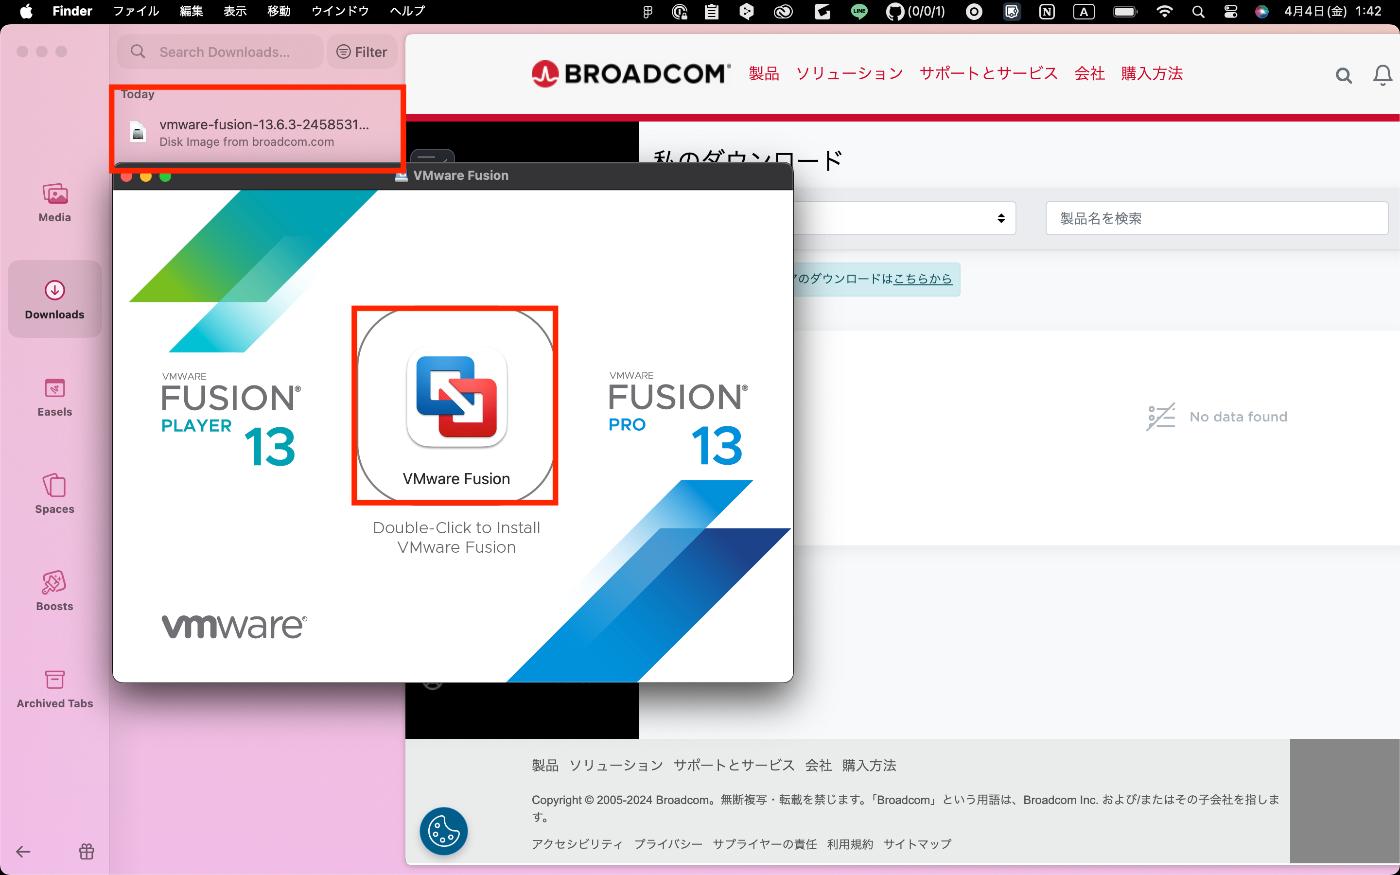Open the 移動 menu
The width and height of the screenshot is (1400, 875).
[x=279, y=11]
